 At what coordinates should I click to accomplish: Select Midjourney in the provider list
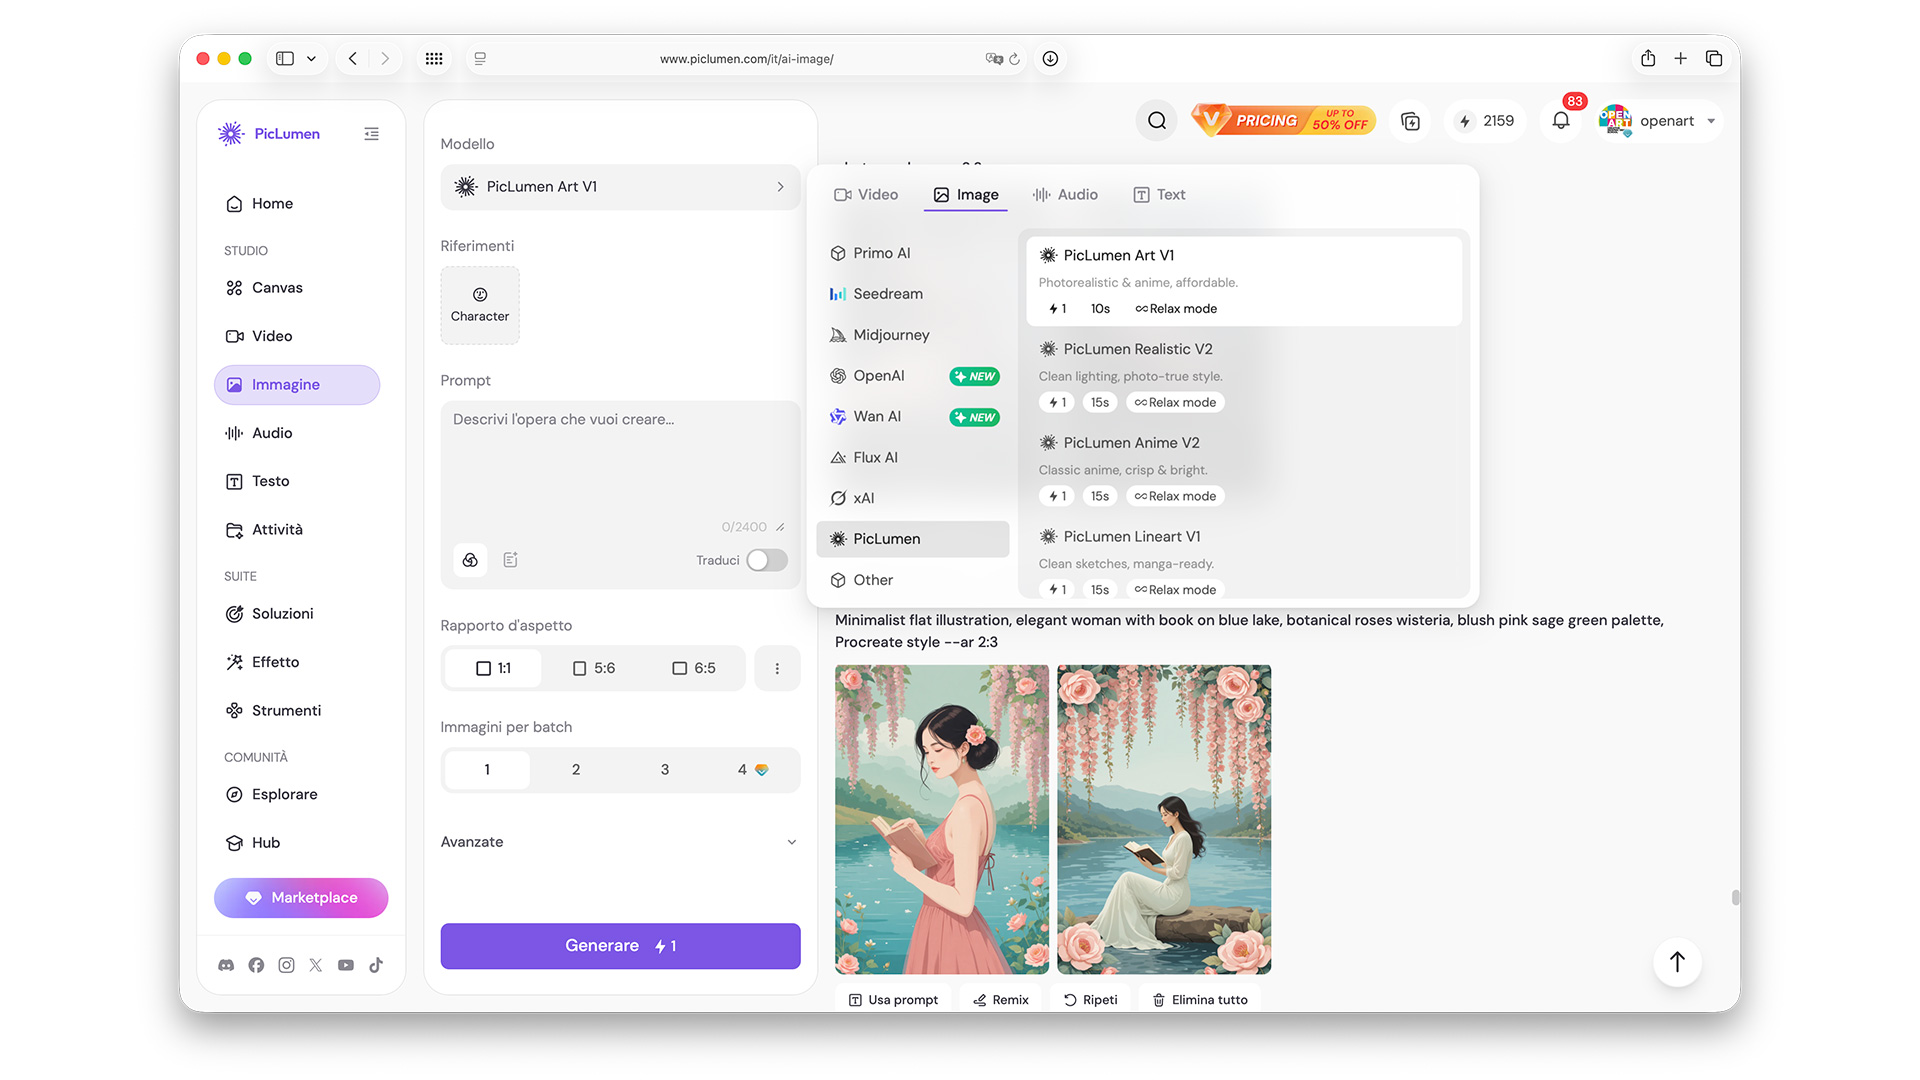click(912, 335)
